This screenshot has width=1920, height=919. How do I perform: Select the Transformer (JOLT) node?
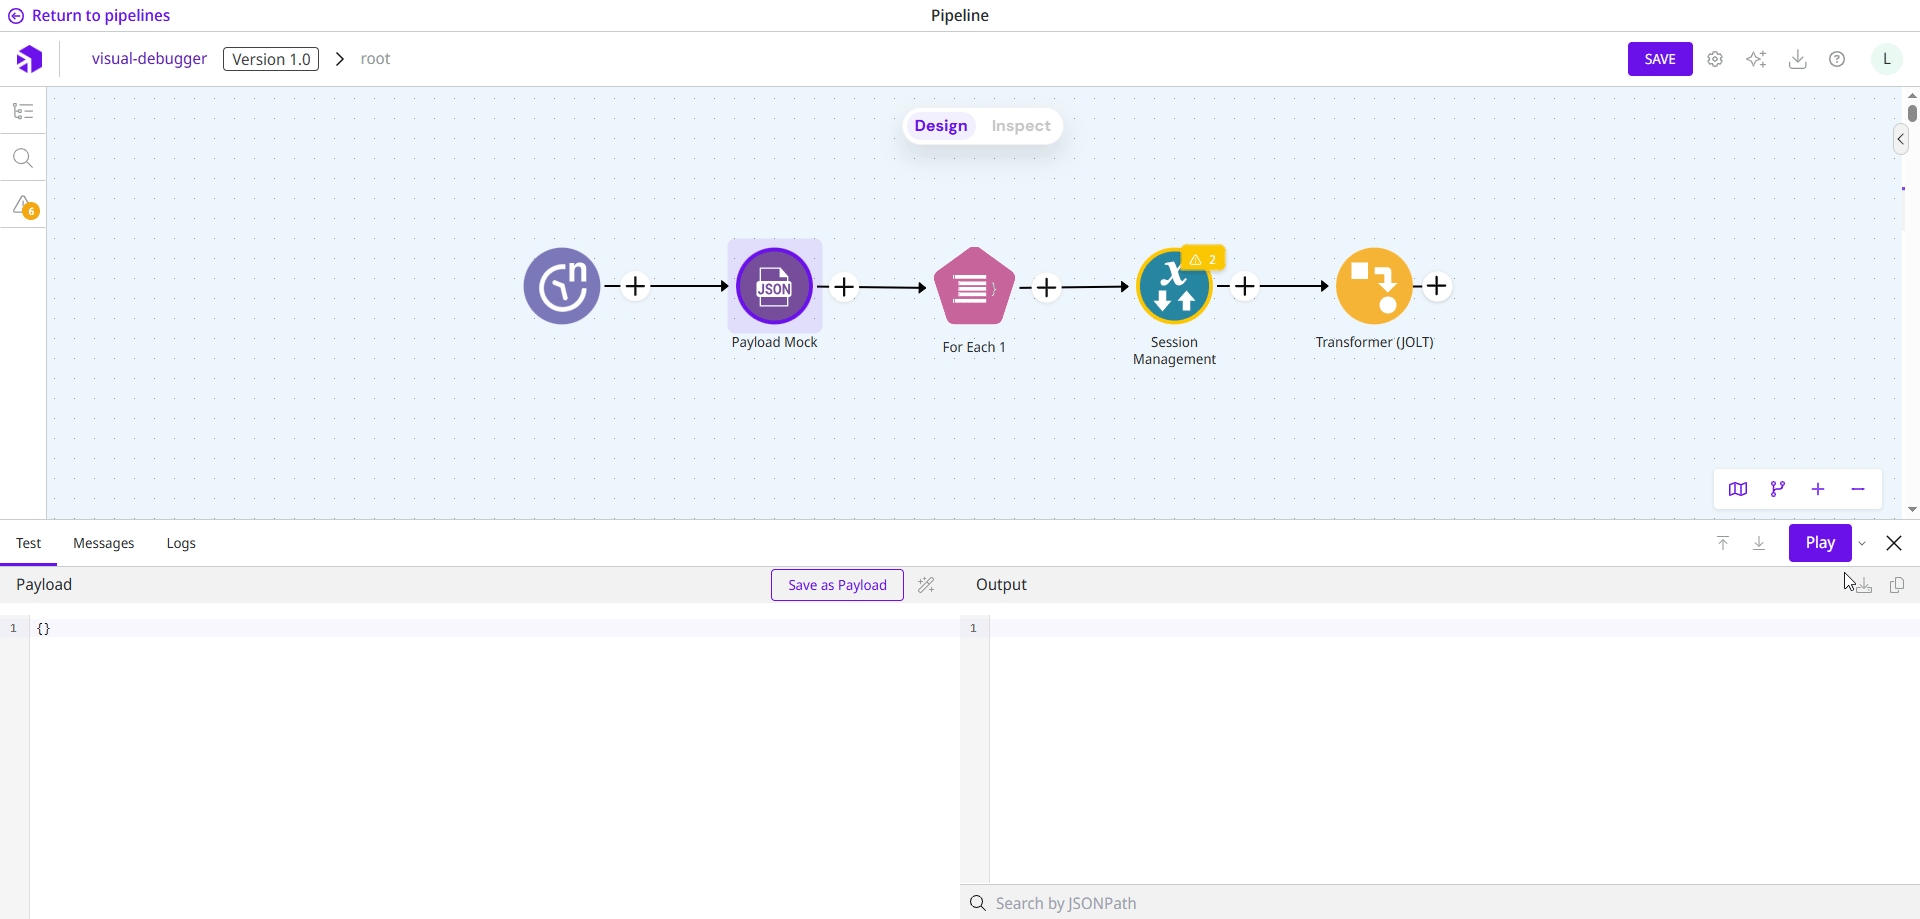click(x=1374, y=287)
